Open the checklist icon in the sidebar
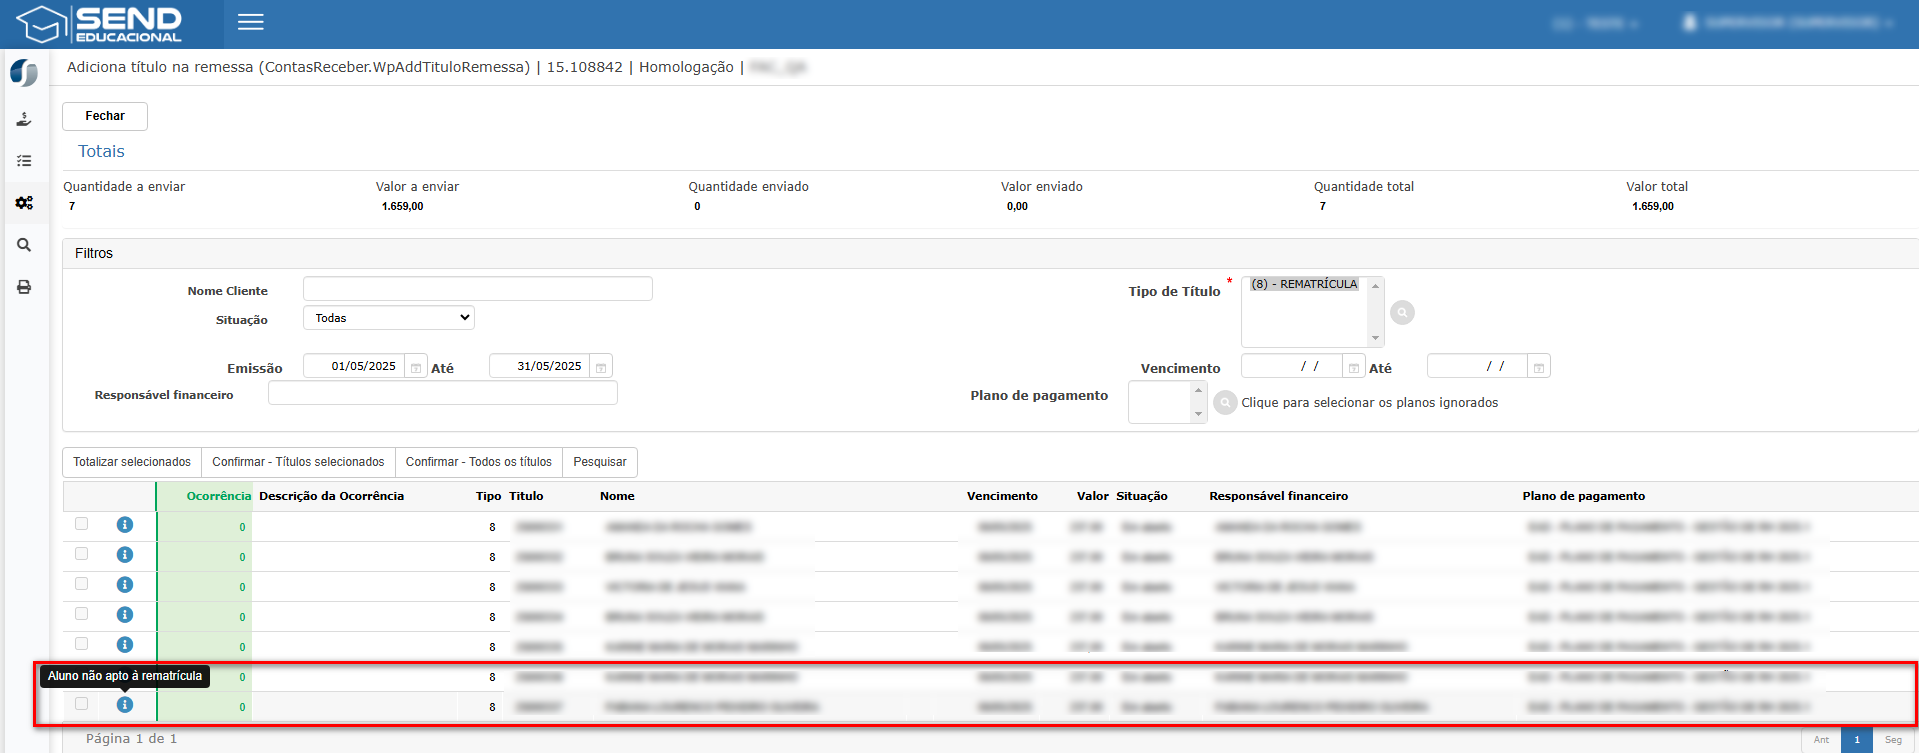1919x753 pixels. 24,161
